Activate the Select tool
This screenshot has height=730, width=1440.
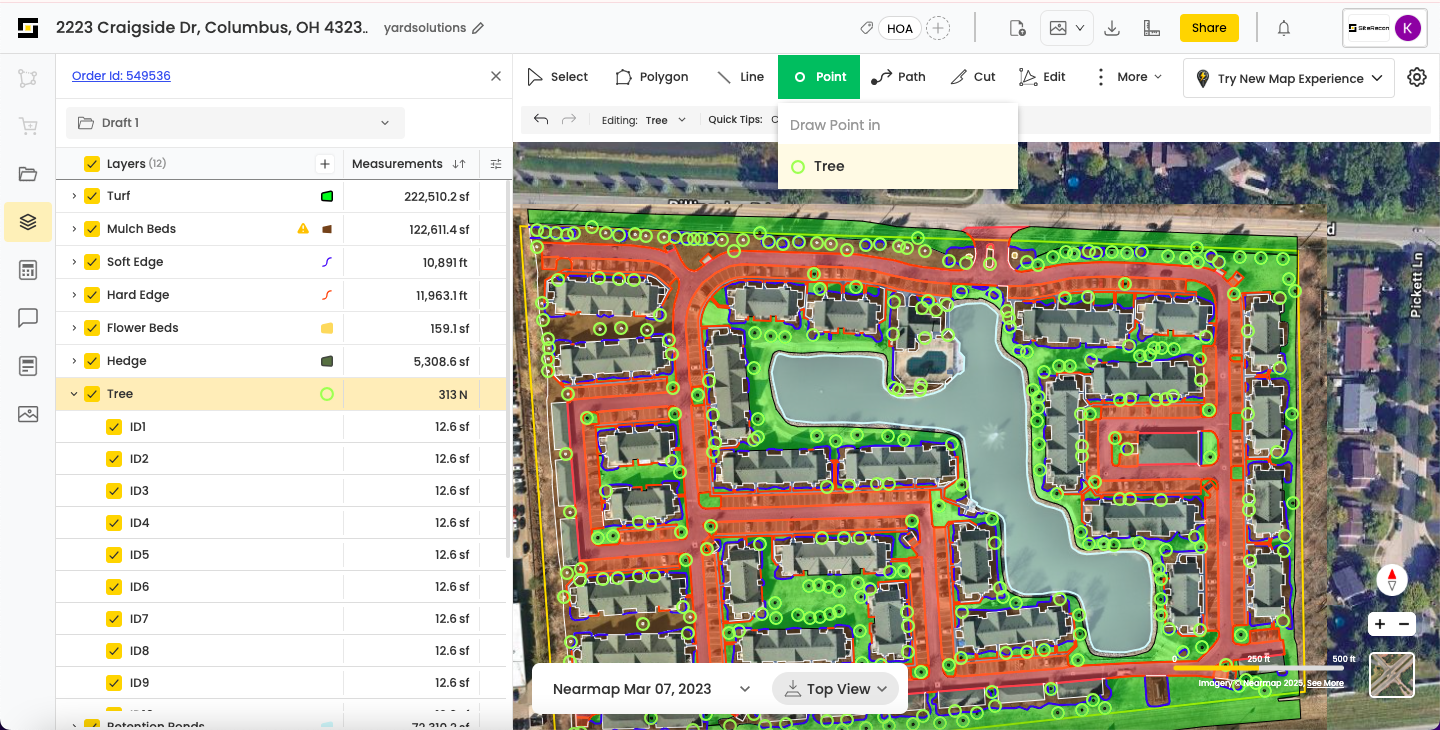[x=558, y=77]
